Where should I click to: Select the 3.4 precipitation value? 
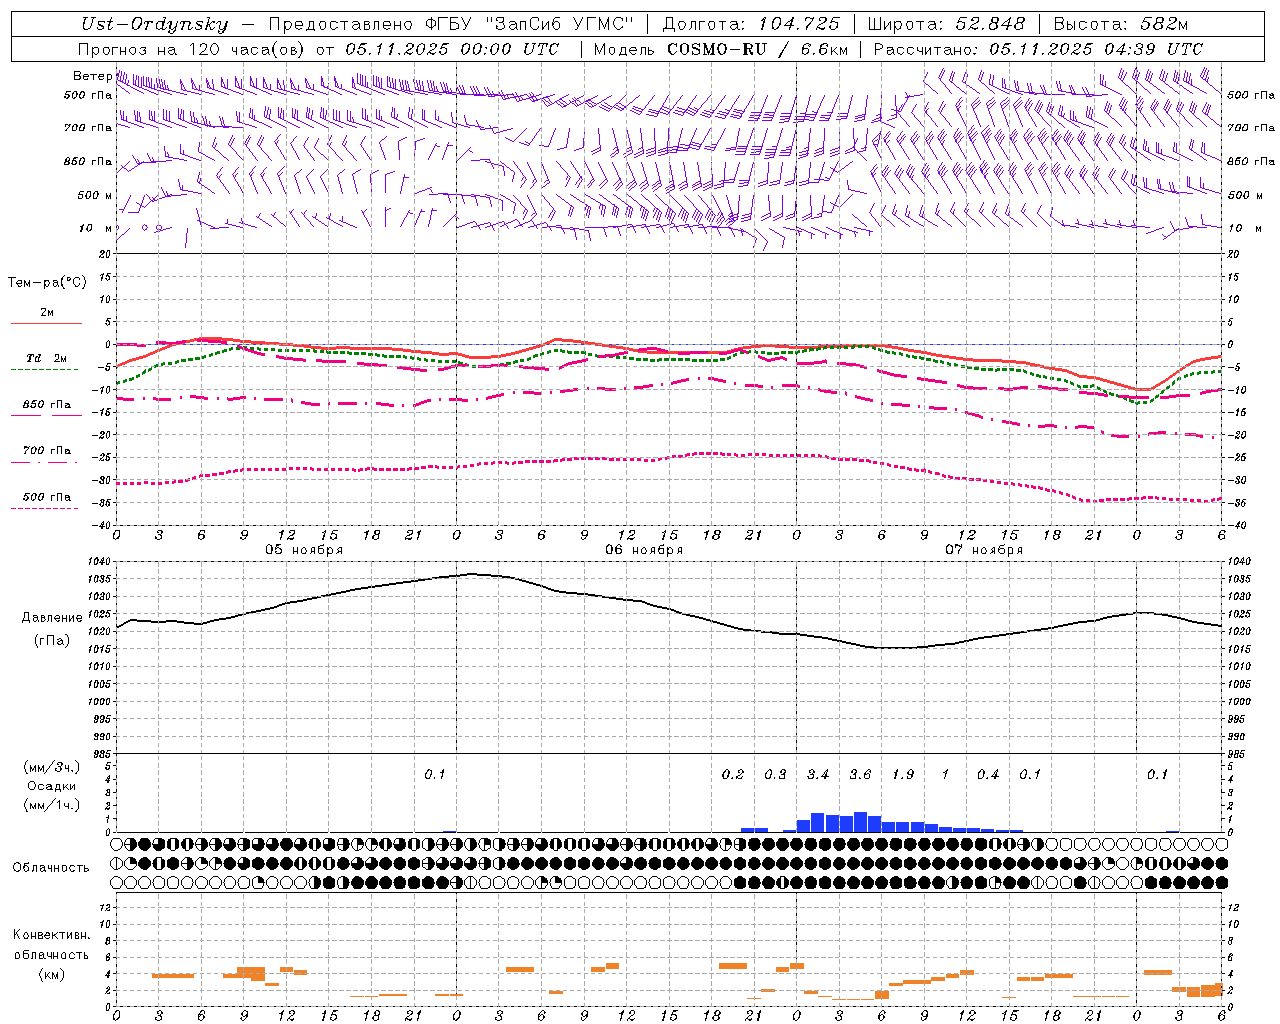click(818, 775)
